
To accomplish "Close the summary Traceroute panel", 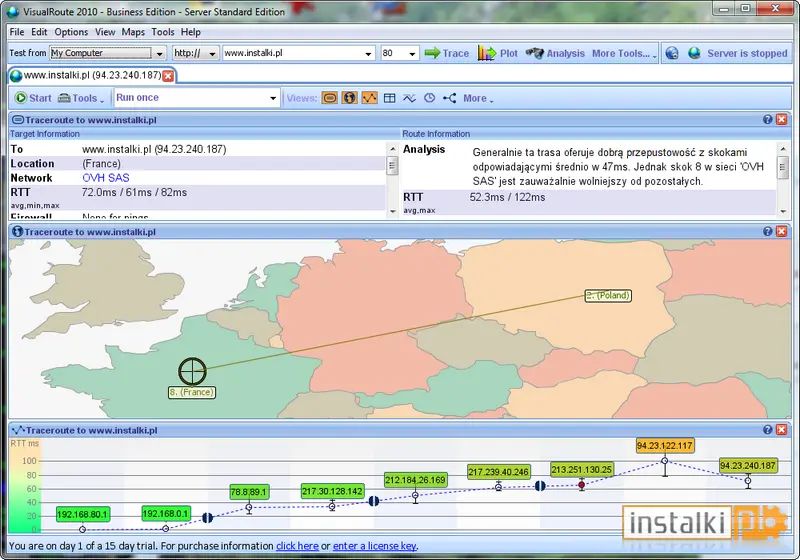I will (x=781, y=119).
